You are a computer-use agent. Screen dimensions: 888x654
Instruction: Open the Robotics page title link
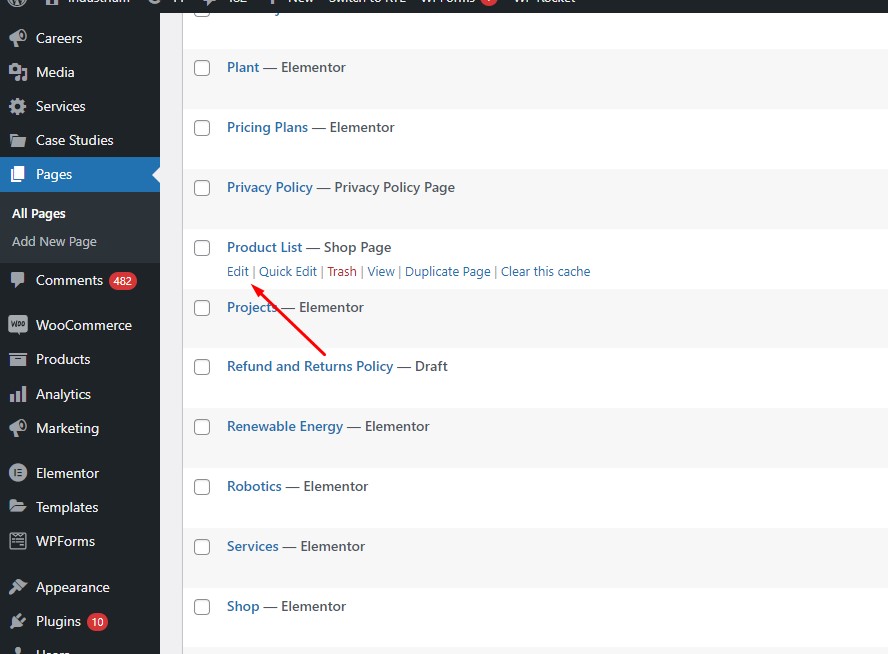click(254, 486)
